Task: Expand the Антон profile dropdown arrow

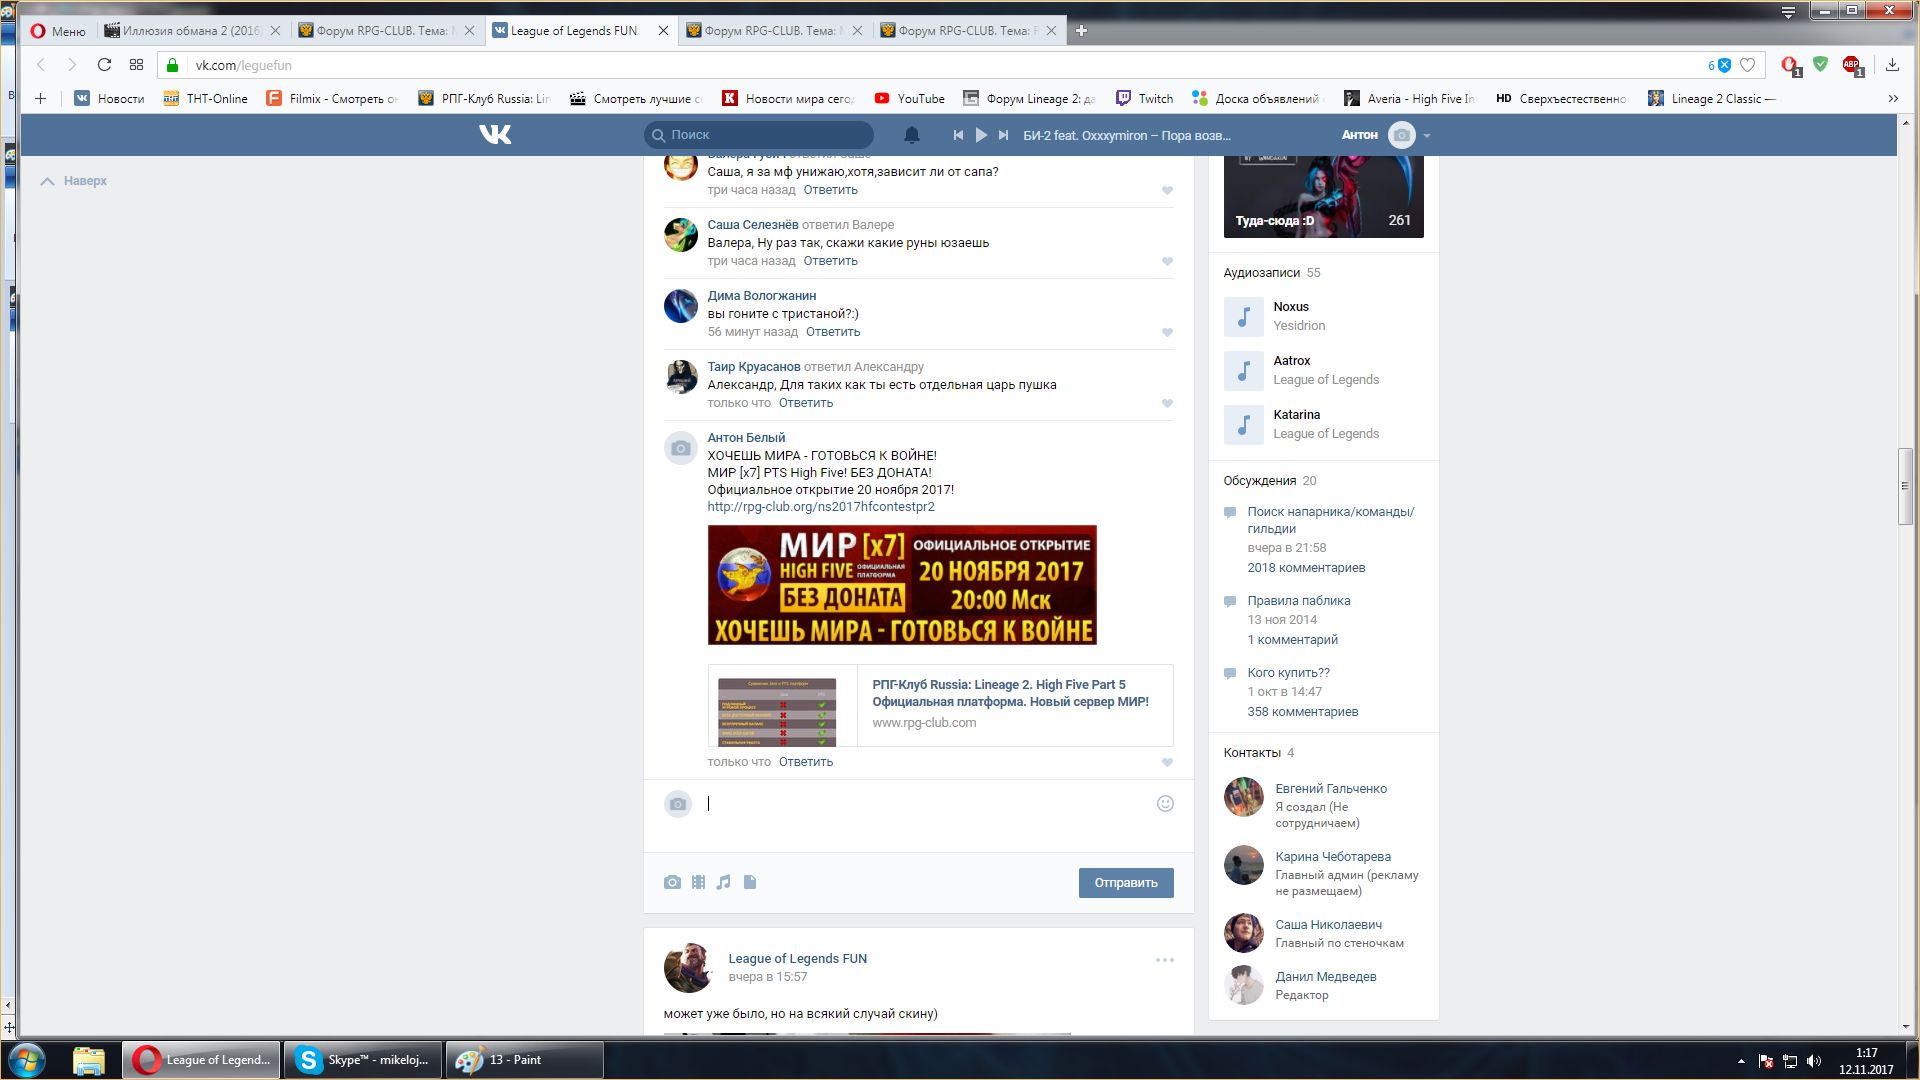Action: [x=1427, y=136]
